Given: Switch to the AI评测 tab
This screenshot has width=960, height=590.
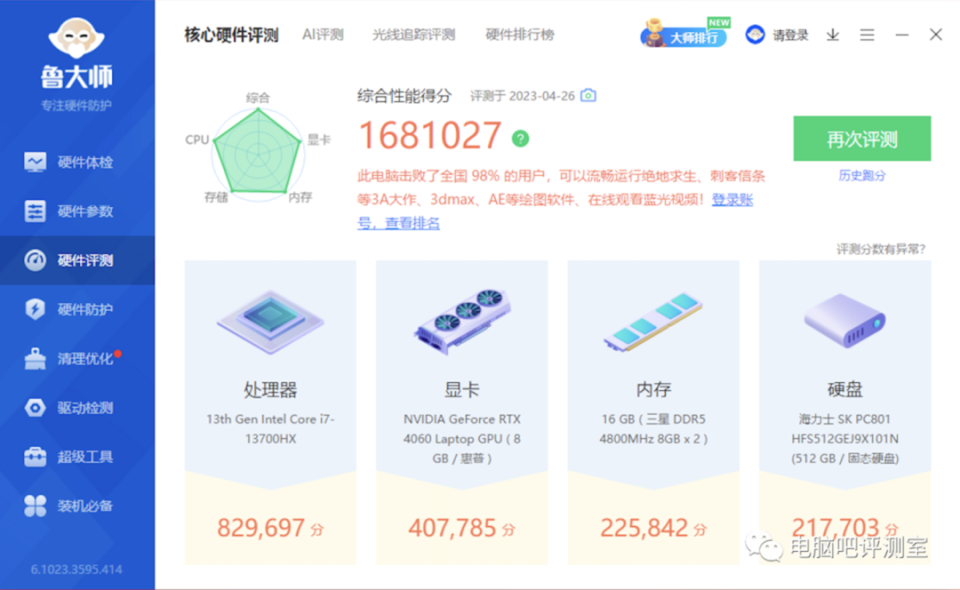Looking at the screenshot, I should [322, 33].
